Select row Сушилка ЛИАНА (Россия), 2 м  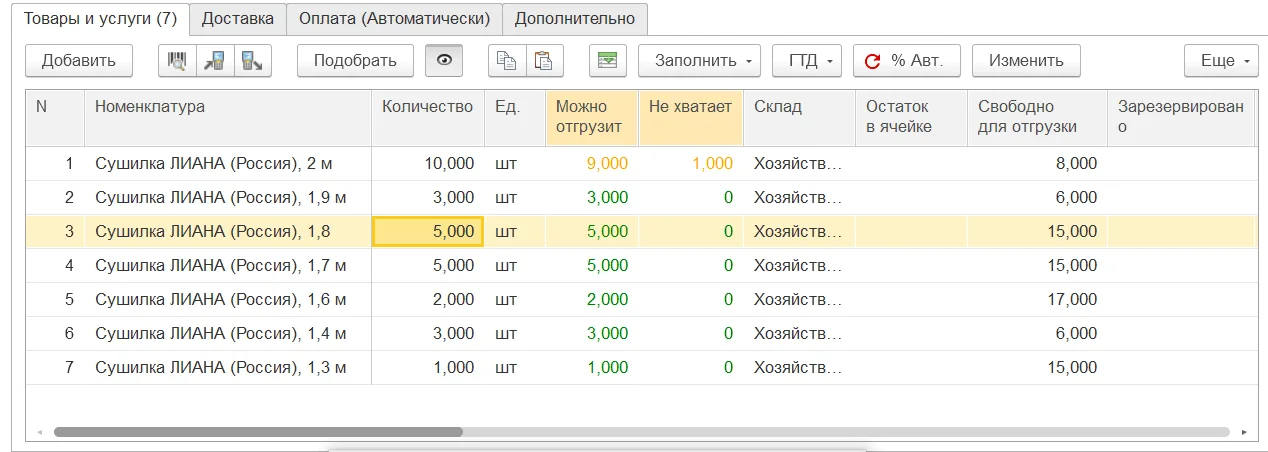[640, 163]
